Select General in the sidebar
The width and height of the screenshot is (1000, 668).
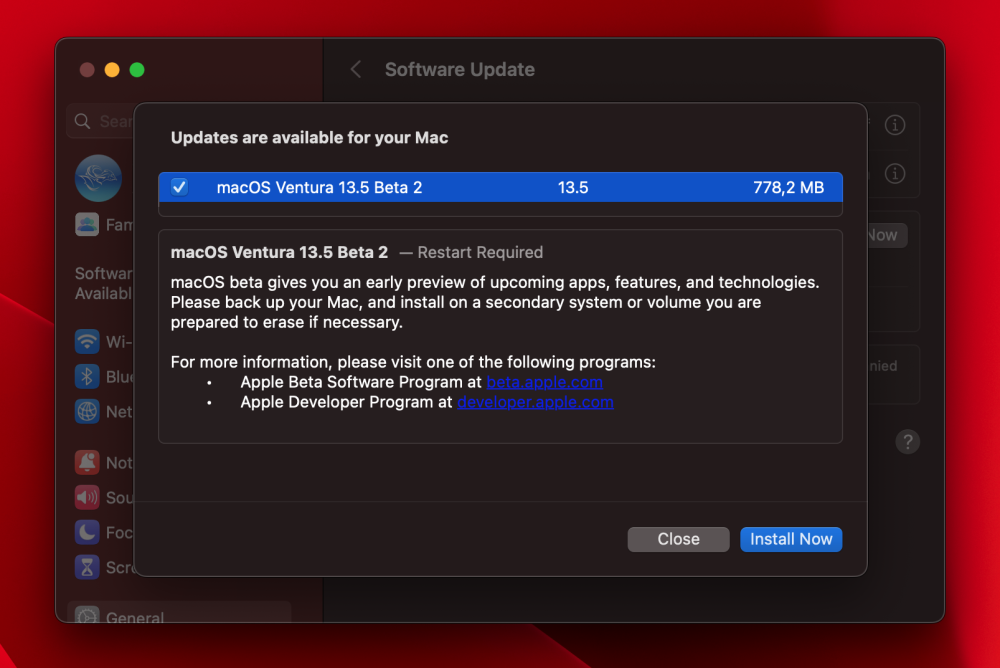179,614
